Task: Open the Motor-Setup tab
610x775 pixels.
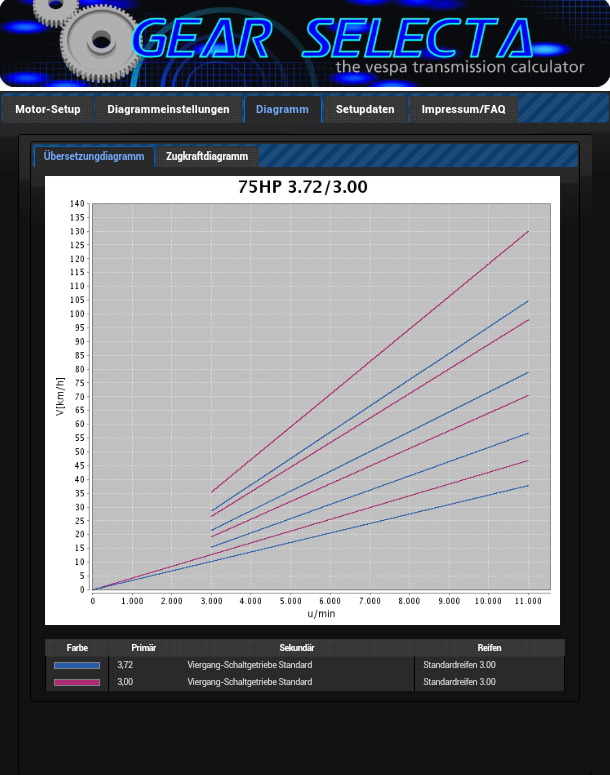Action: point(48,110)
